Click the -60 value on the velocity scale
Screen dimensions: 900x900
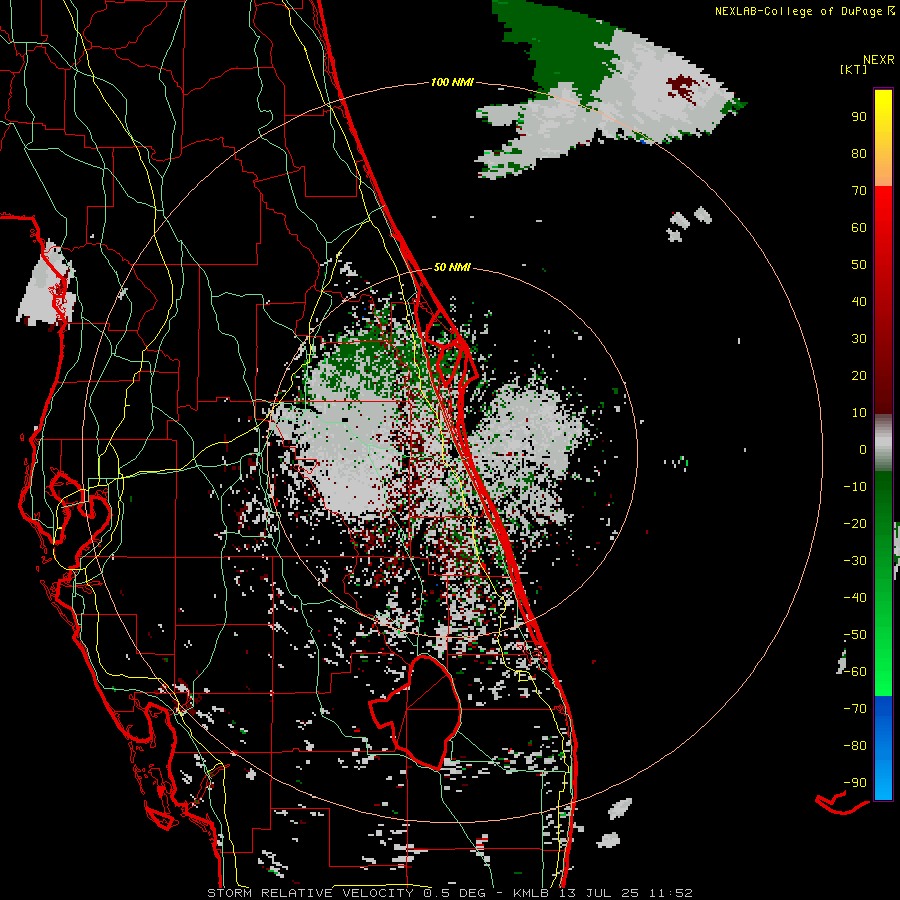pyautogui.click(x=855, y=672)
